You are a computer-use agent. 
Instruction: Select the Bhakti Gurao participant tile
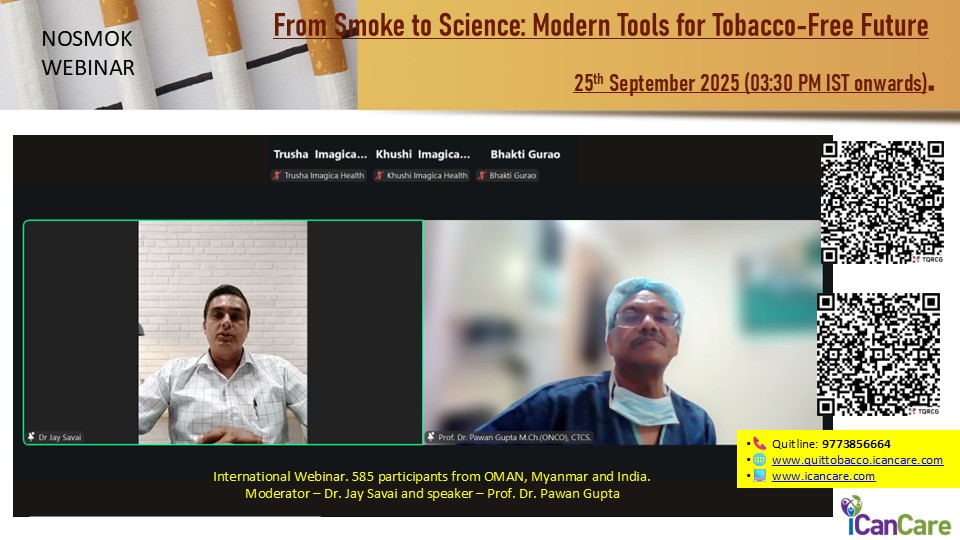click(x=525, y=164)
